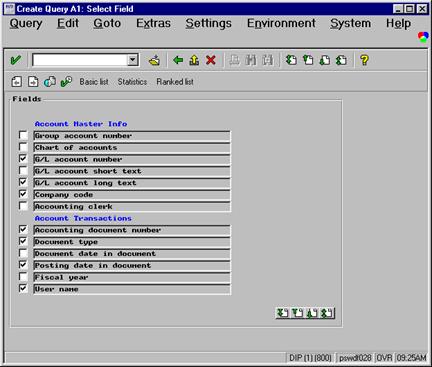The width and height of the screenshot is (432, 367).
Task: Click the pswdf028 server status entry
Action: click(x=355, y=358)
